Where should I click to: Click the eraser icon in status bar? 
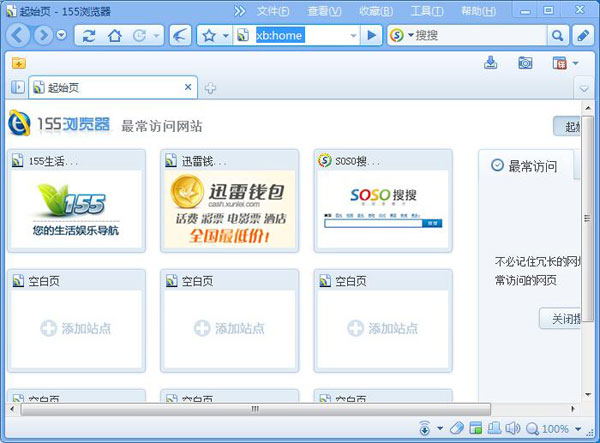pyautogui.click(x=457, y=428)
